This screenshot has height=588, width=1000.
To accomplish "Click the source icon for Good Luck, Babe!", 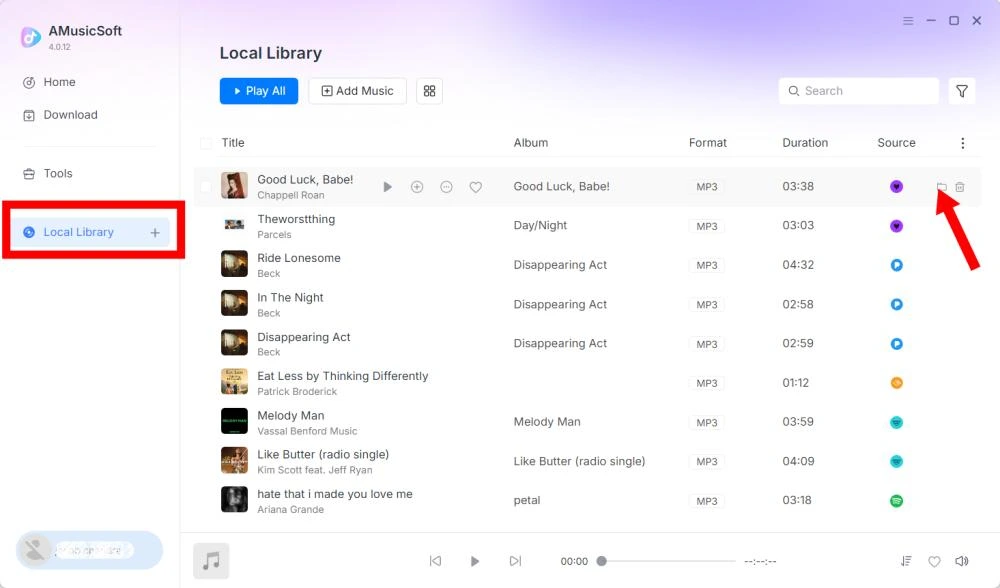I will tap(897, 187).
